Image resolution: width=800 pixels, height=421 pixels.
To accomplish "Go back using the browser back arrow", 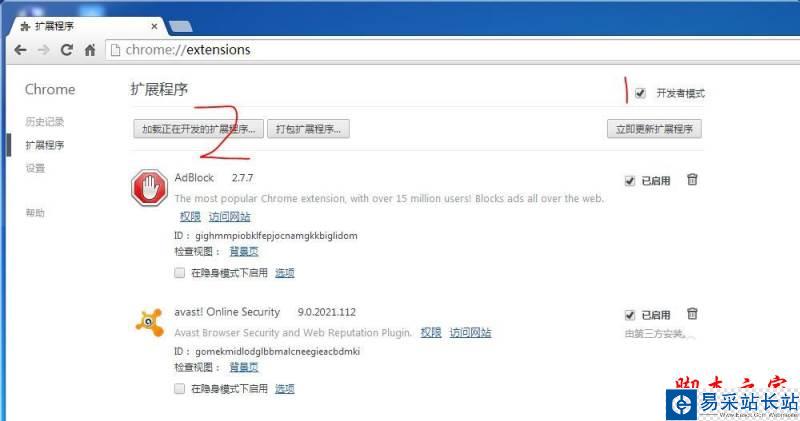I will coord(20,50).
